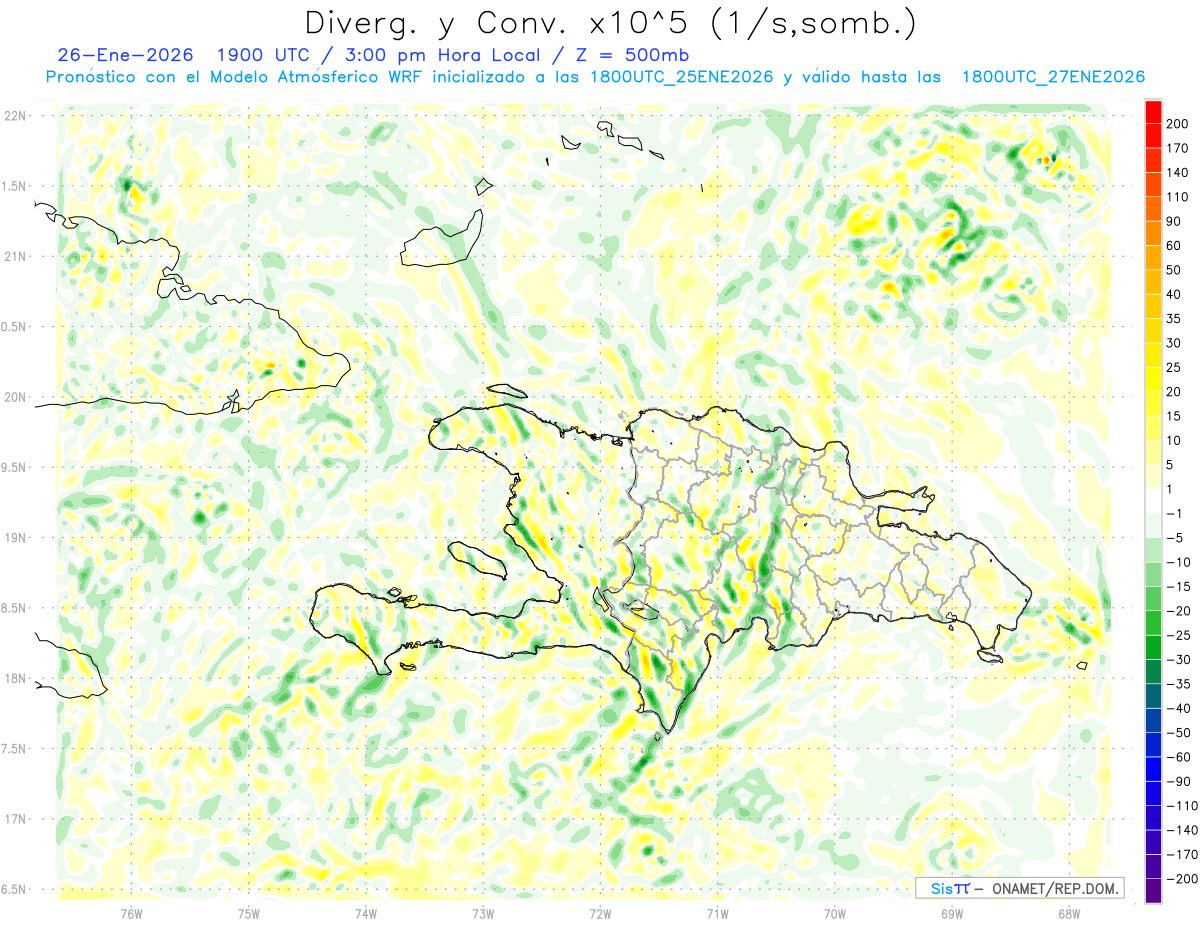Click the positive '50' colorbar value
The image size is (1200, 927).
1175,270
